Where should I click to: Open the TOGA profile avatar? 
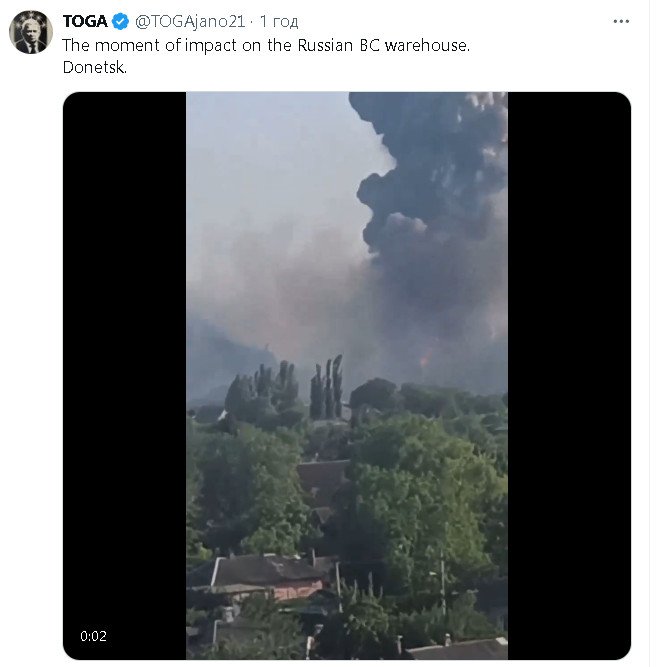click(x=30, y=32)
